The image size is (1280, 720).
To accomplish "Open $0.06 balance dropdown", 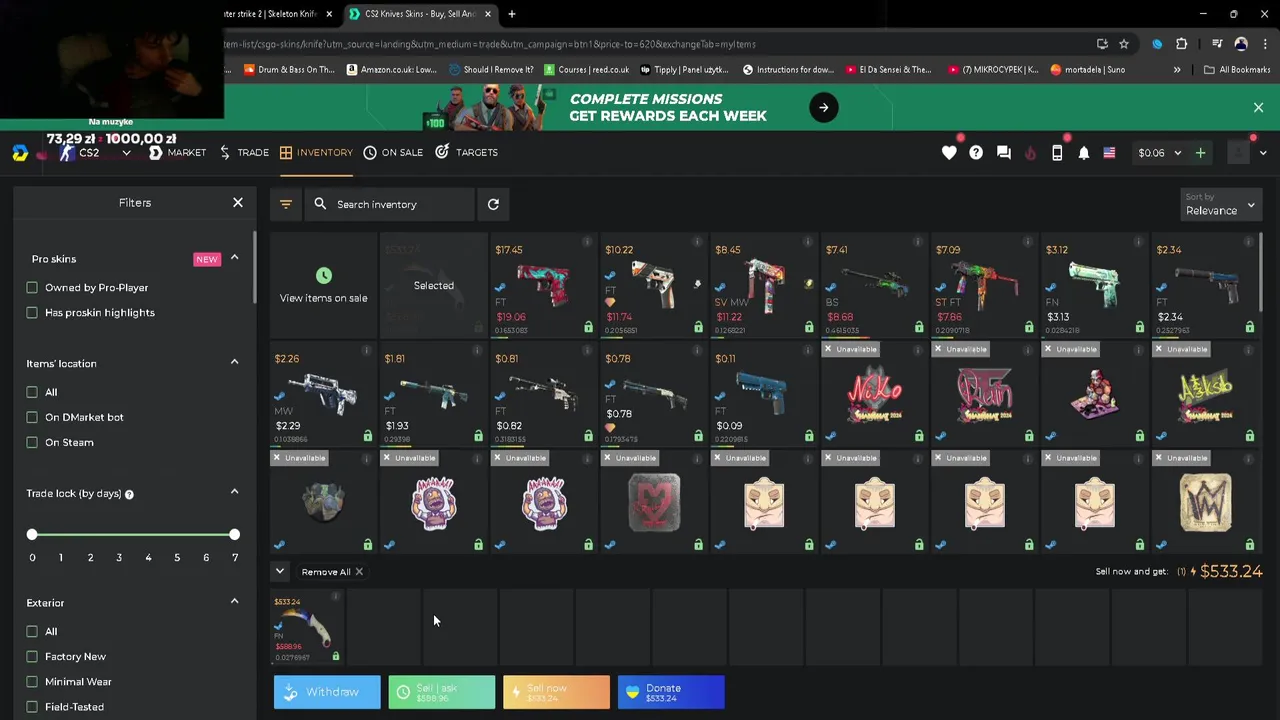I will coord(1159,153).
